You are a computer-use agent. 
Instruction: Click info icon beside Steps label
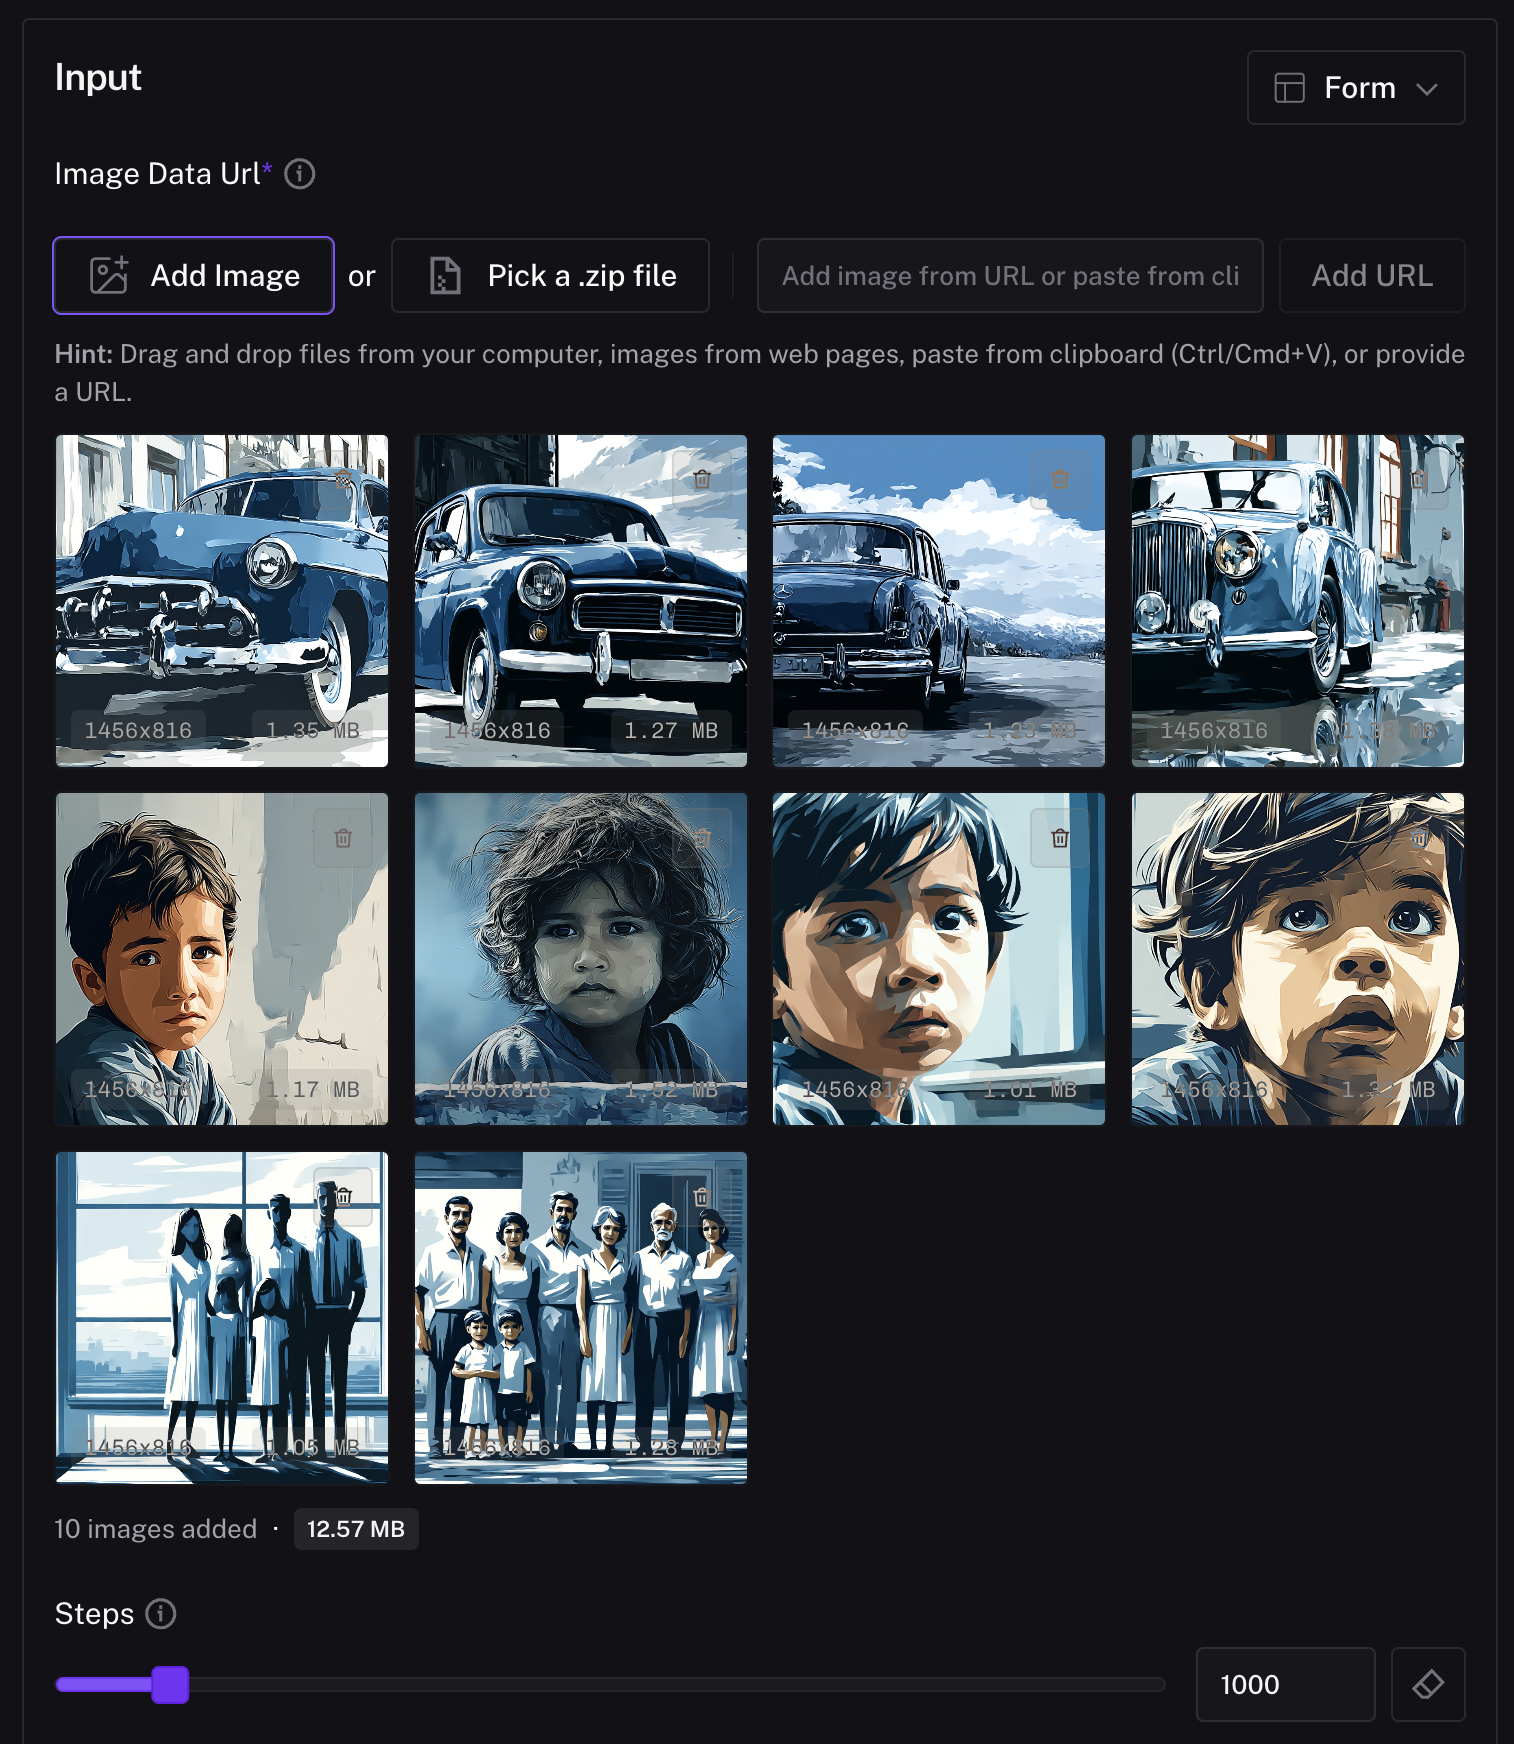pyautogui.click(x=161, y=1613)
